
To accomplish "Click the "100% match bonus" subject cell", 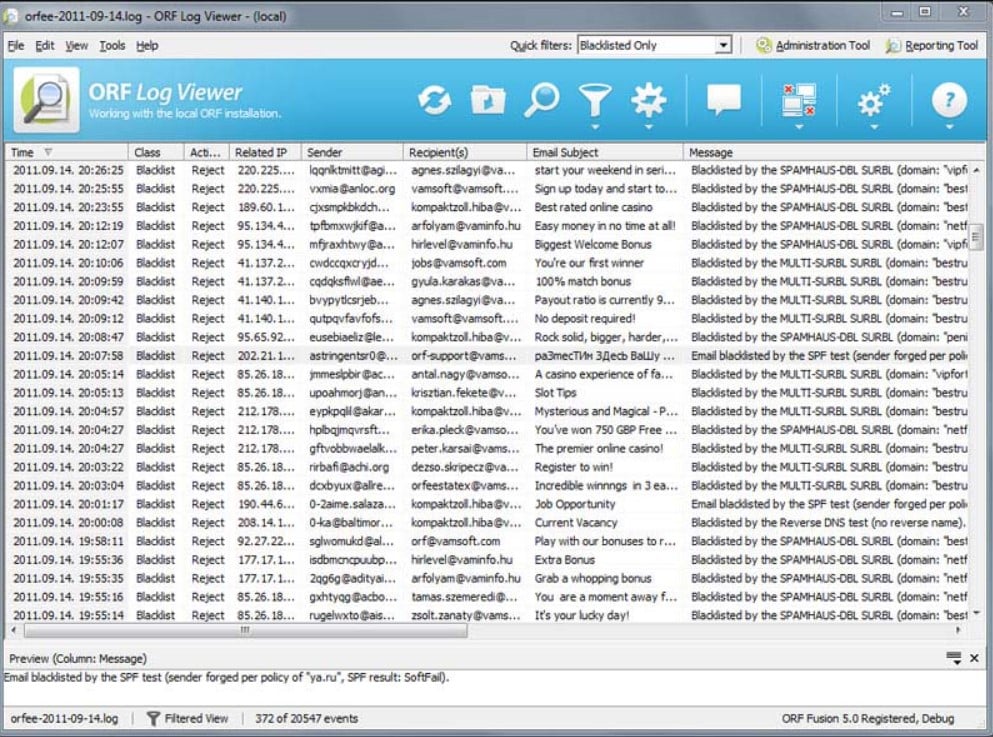I will click(583, 281).
